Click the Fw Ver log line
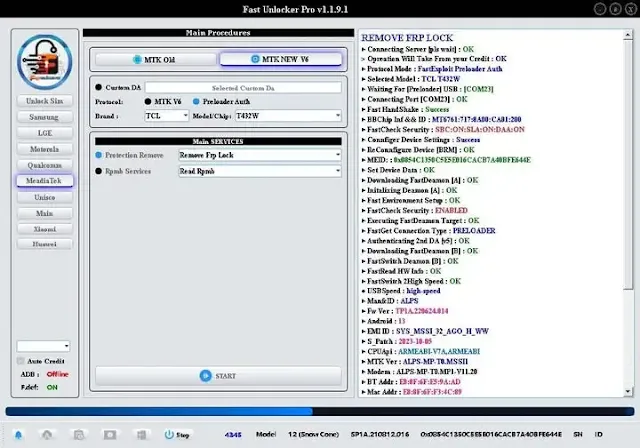Image resolution: width=640 pixels, height=448 pixels. (404, 311)
